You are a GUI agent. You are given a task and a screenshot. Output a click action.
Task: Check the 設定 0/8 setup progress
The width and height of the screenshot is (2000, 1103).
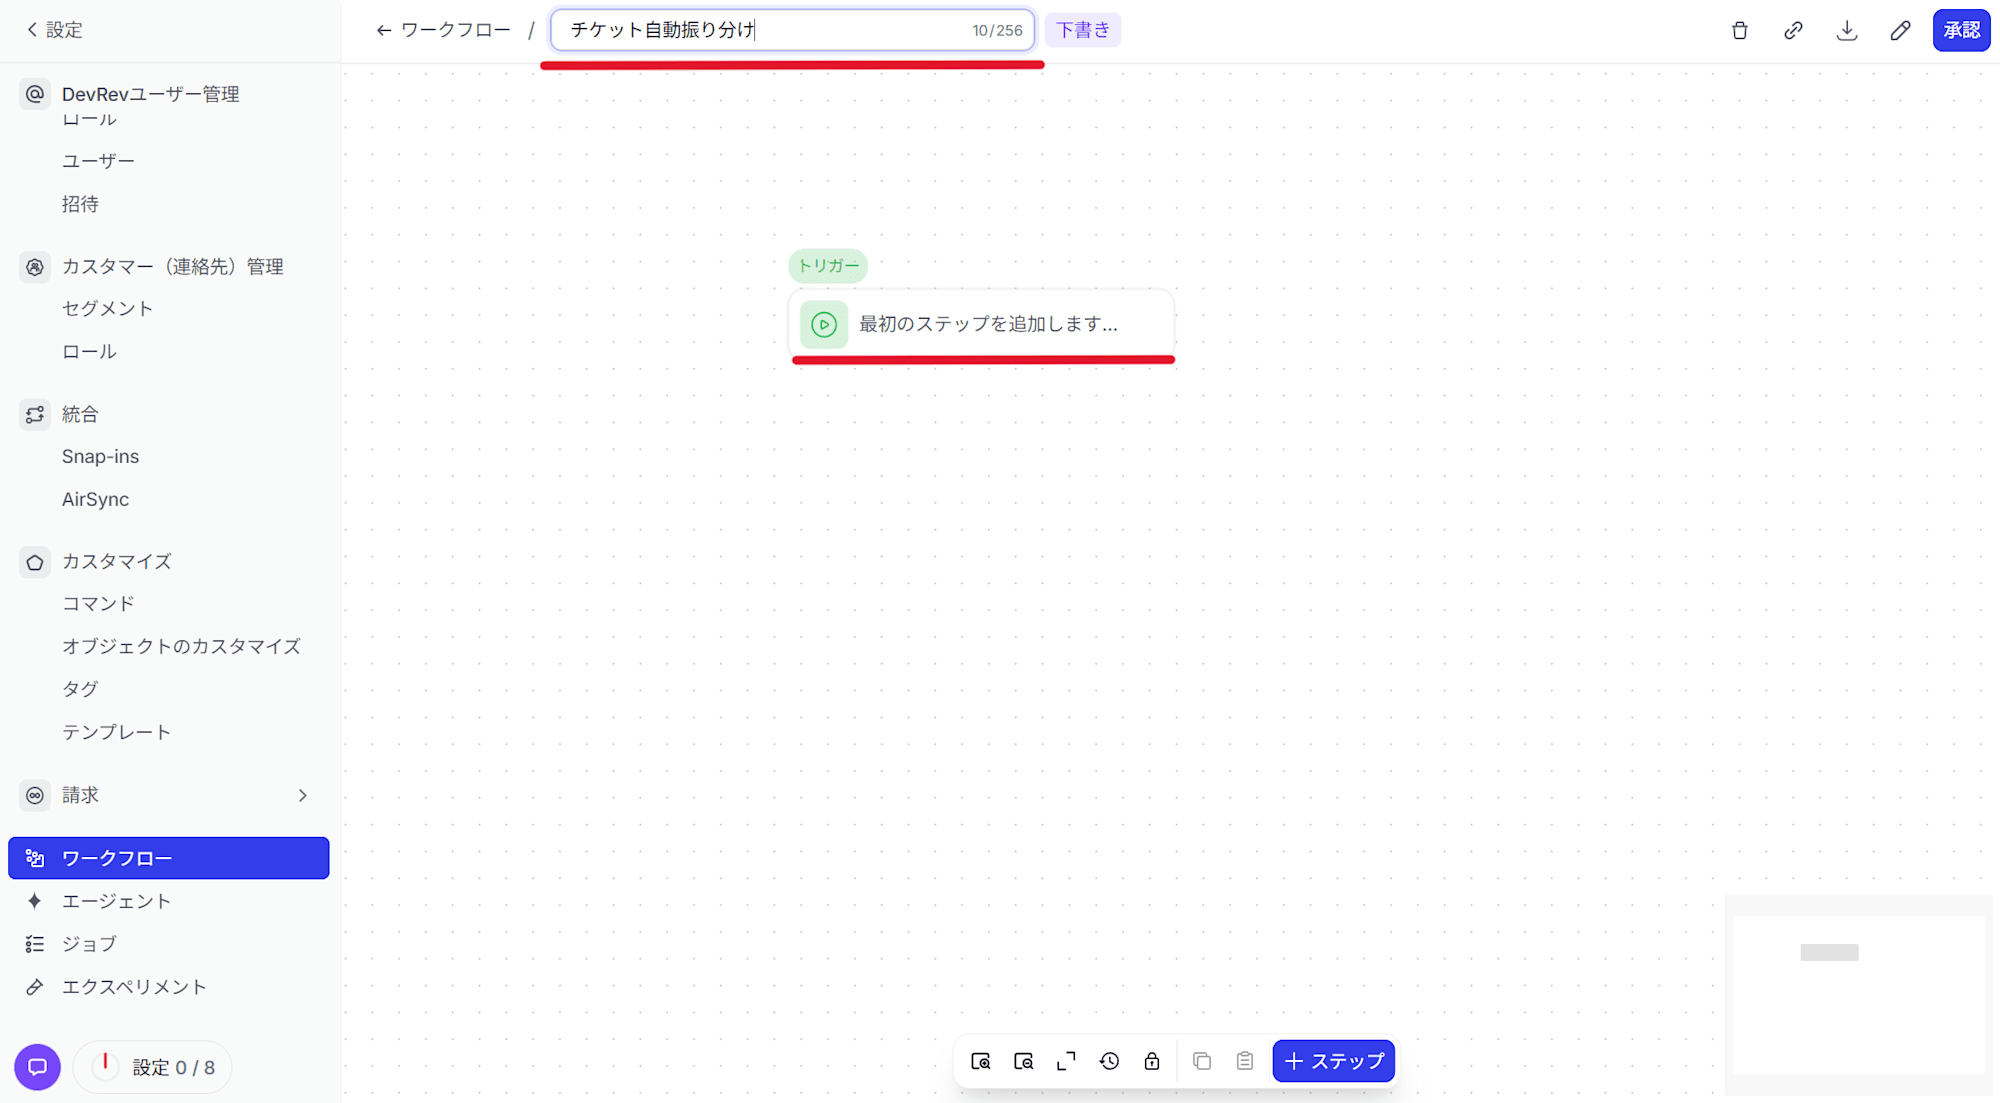tap(152, 1067)
